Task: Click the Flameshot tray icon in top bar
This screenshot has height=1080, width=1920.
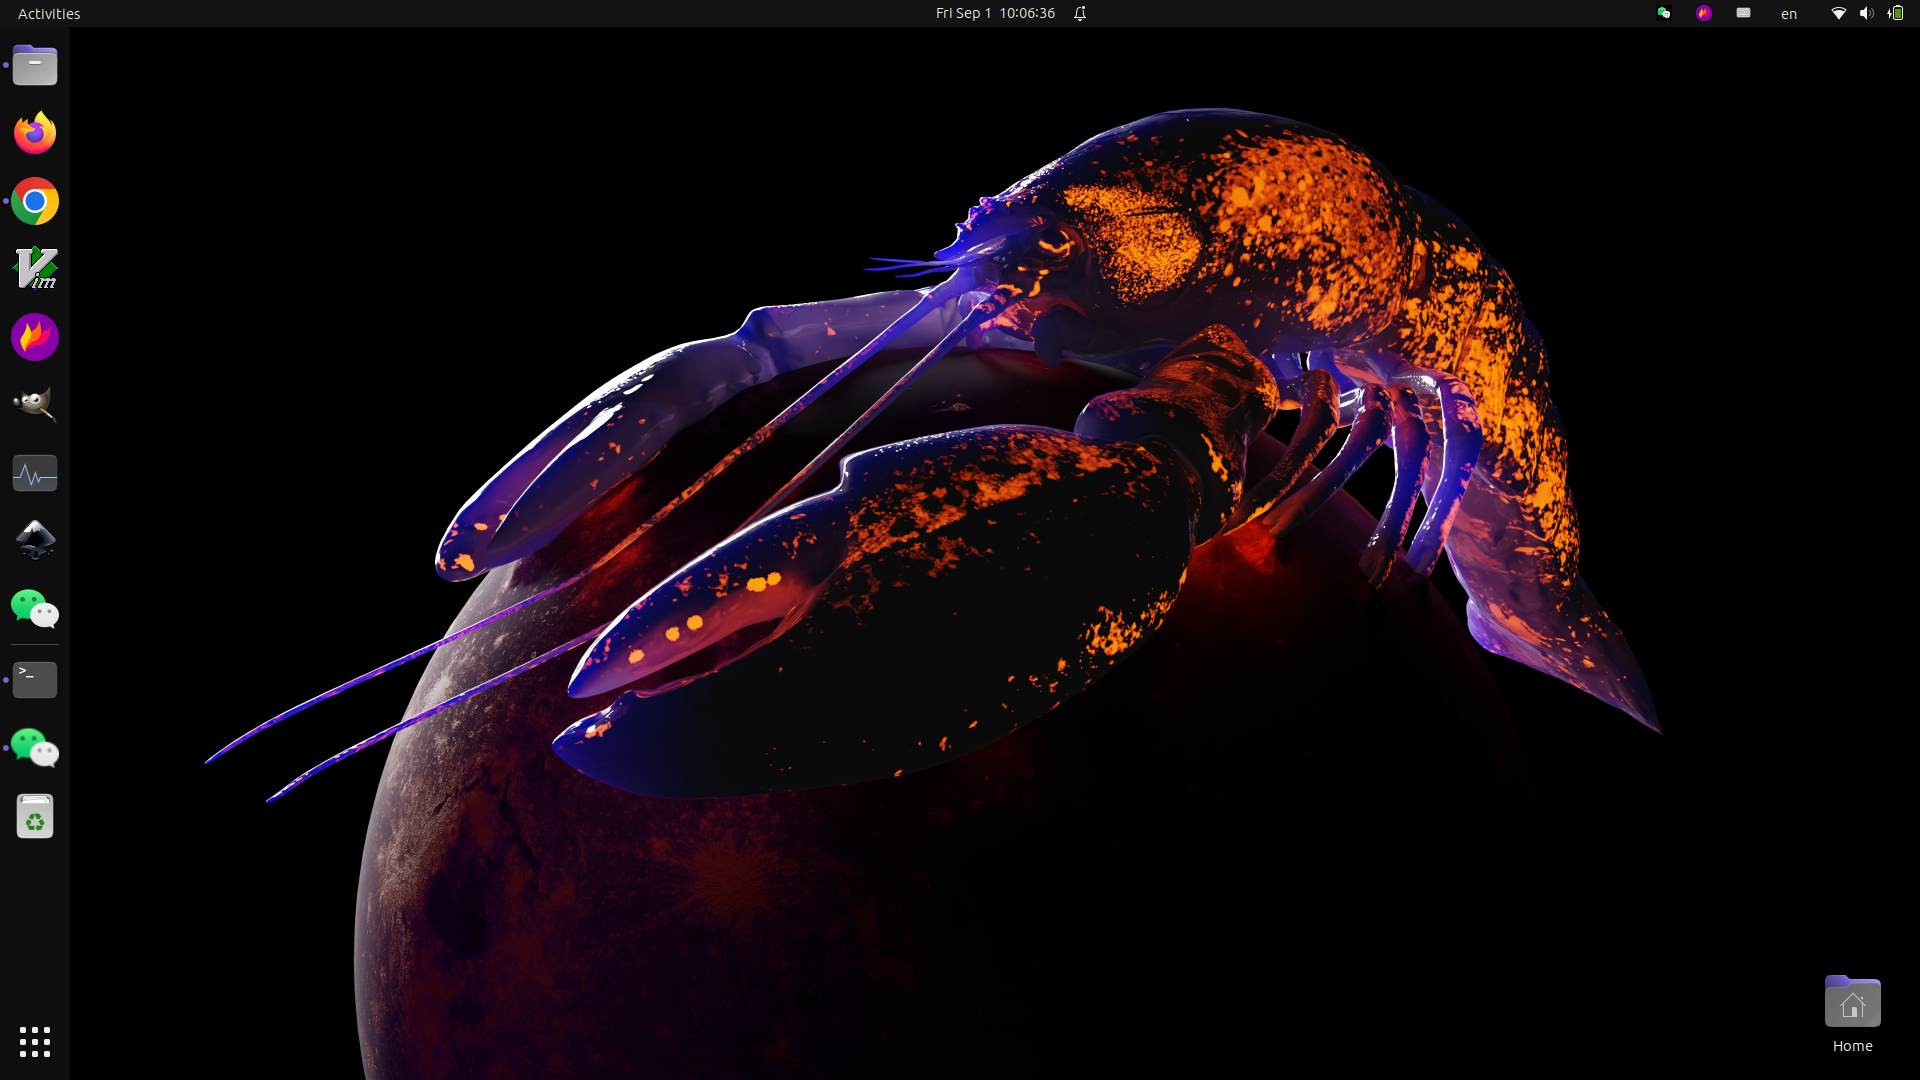Action: tap(1704, 13)
